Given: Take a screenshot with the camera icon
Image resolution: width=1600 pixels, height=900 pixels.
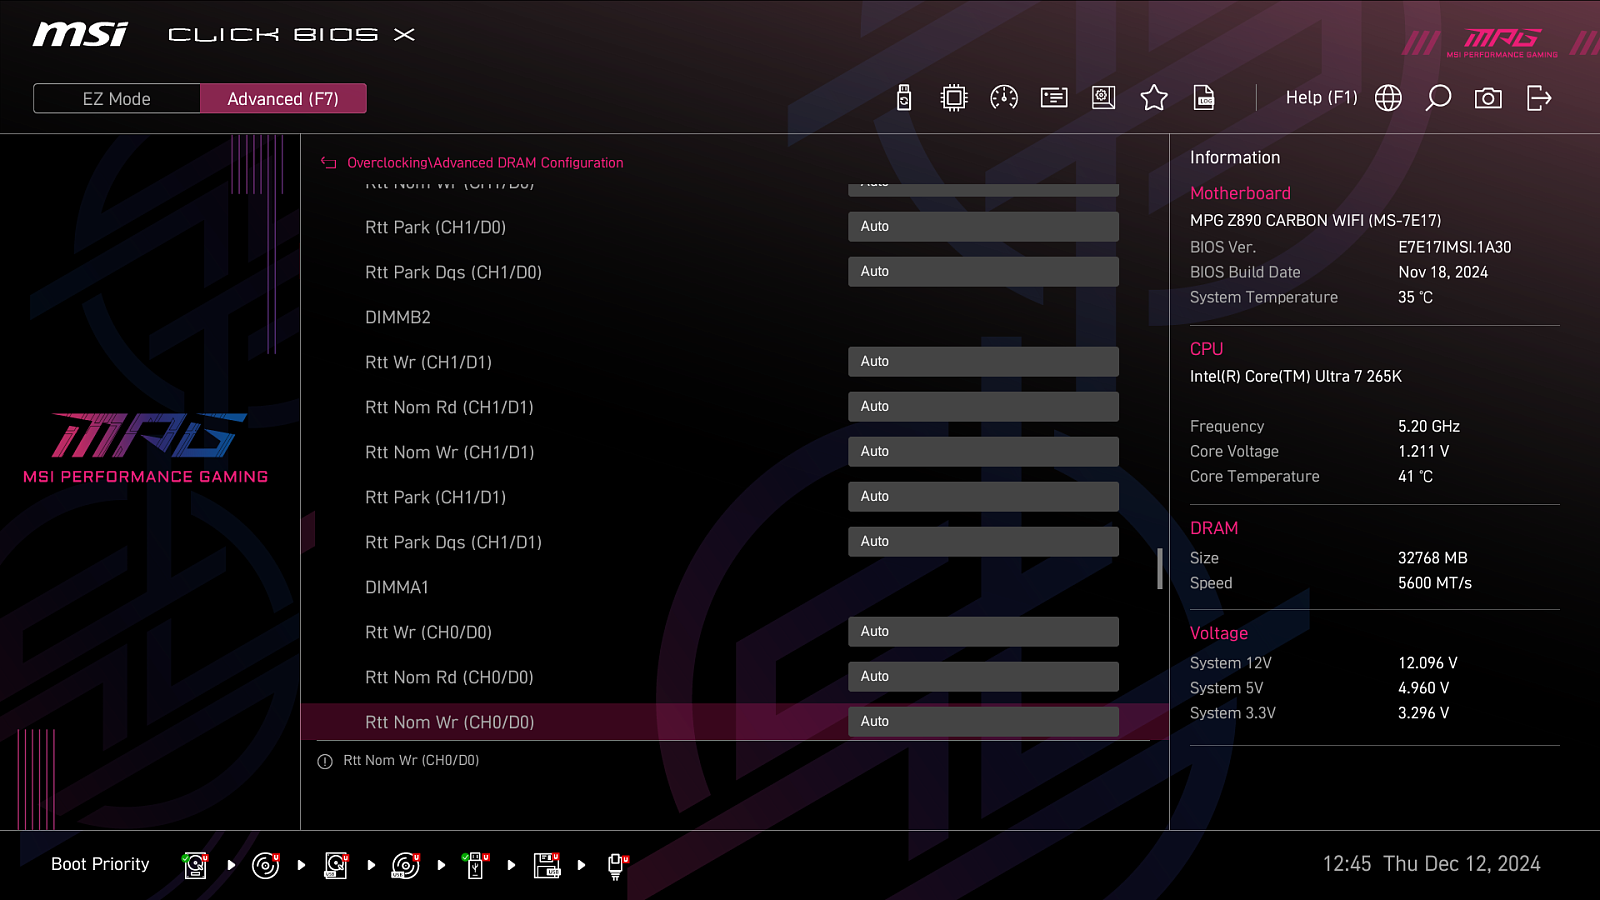Looking at the screenshot, I should [x=1488, y=98].
